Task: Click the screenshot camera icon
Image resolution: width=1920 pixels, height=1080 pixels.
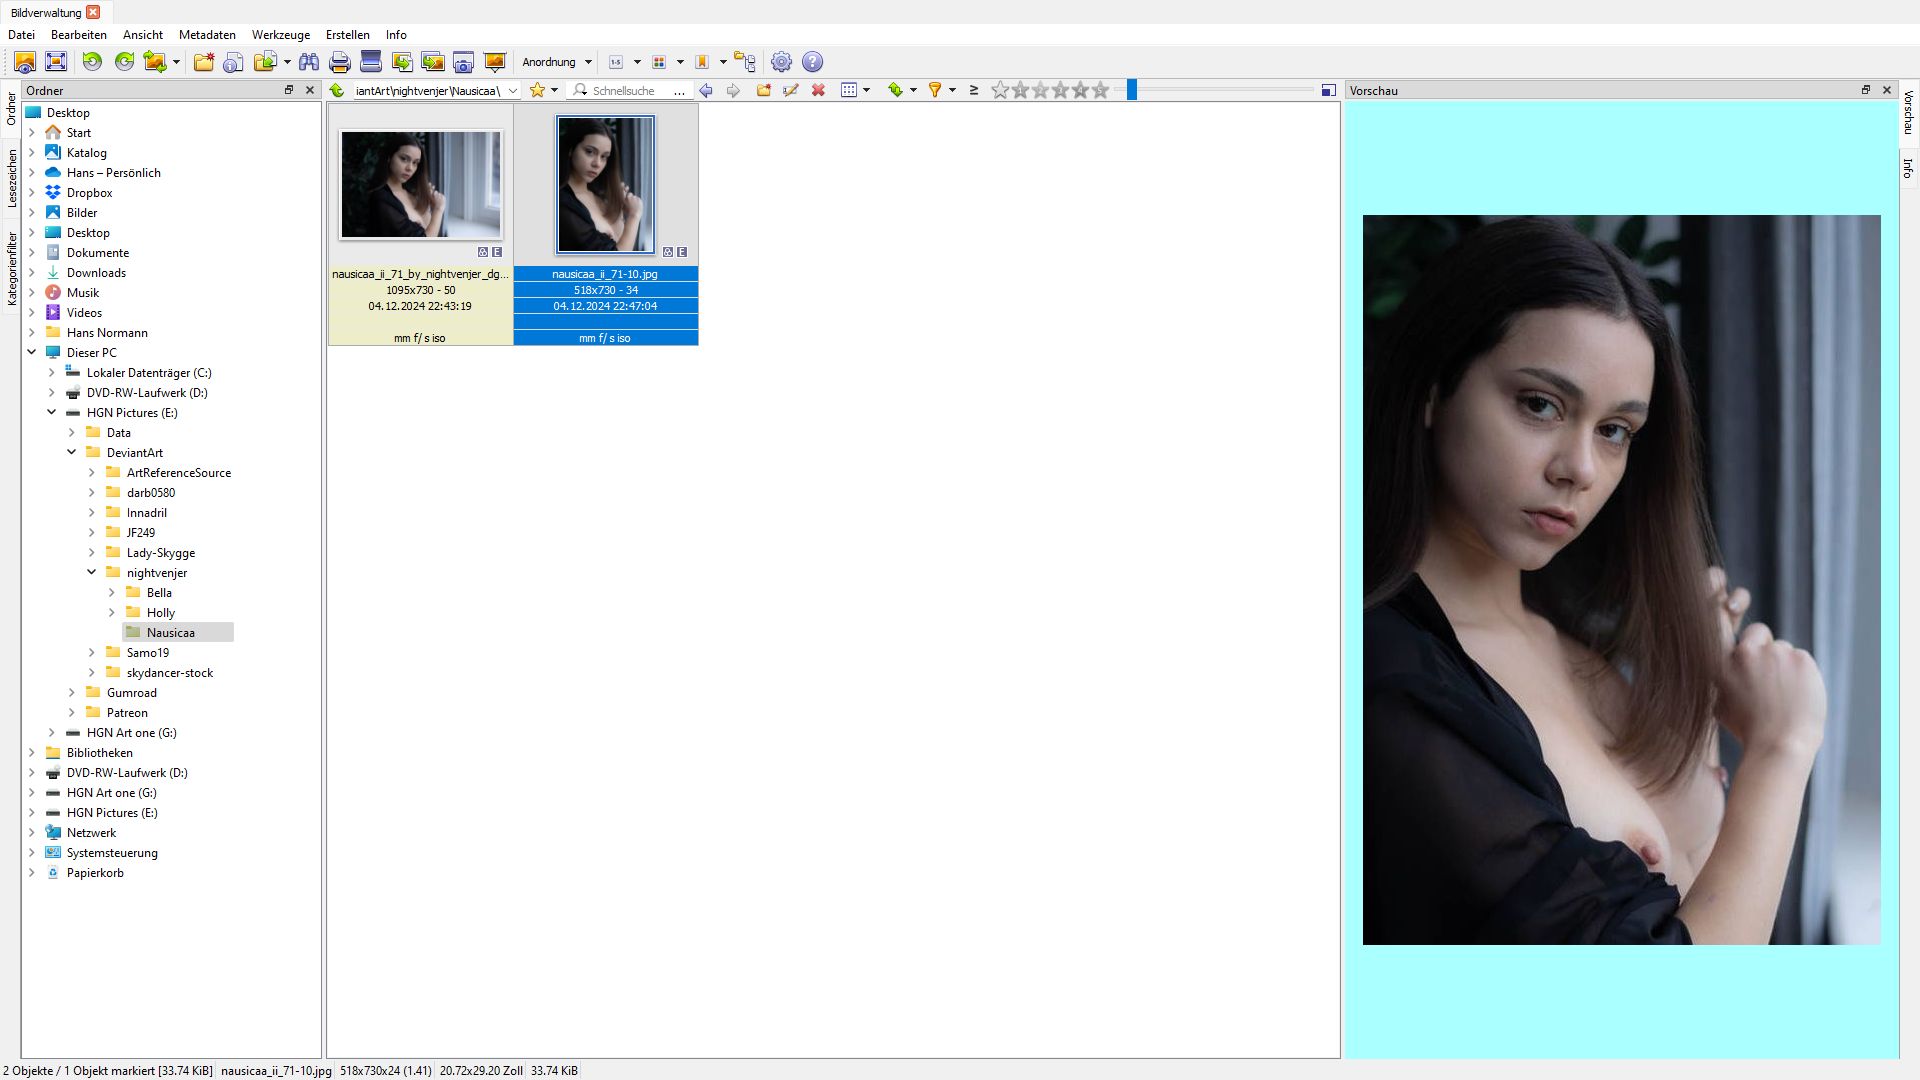Action: point(463,62)
